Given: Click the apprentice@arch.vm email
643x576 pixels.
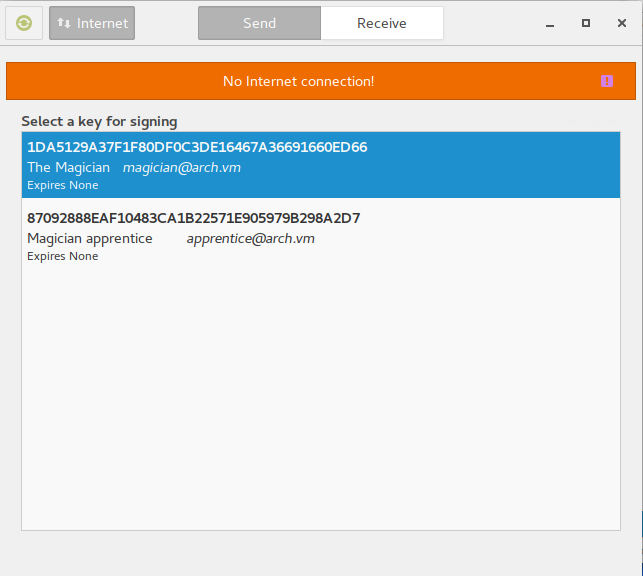Looking at the screenshot, I should click(251, 239).
